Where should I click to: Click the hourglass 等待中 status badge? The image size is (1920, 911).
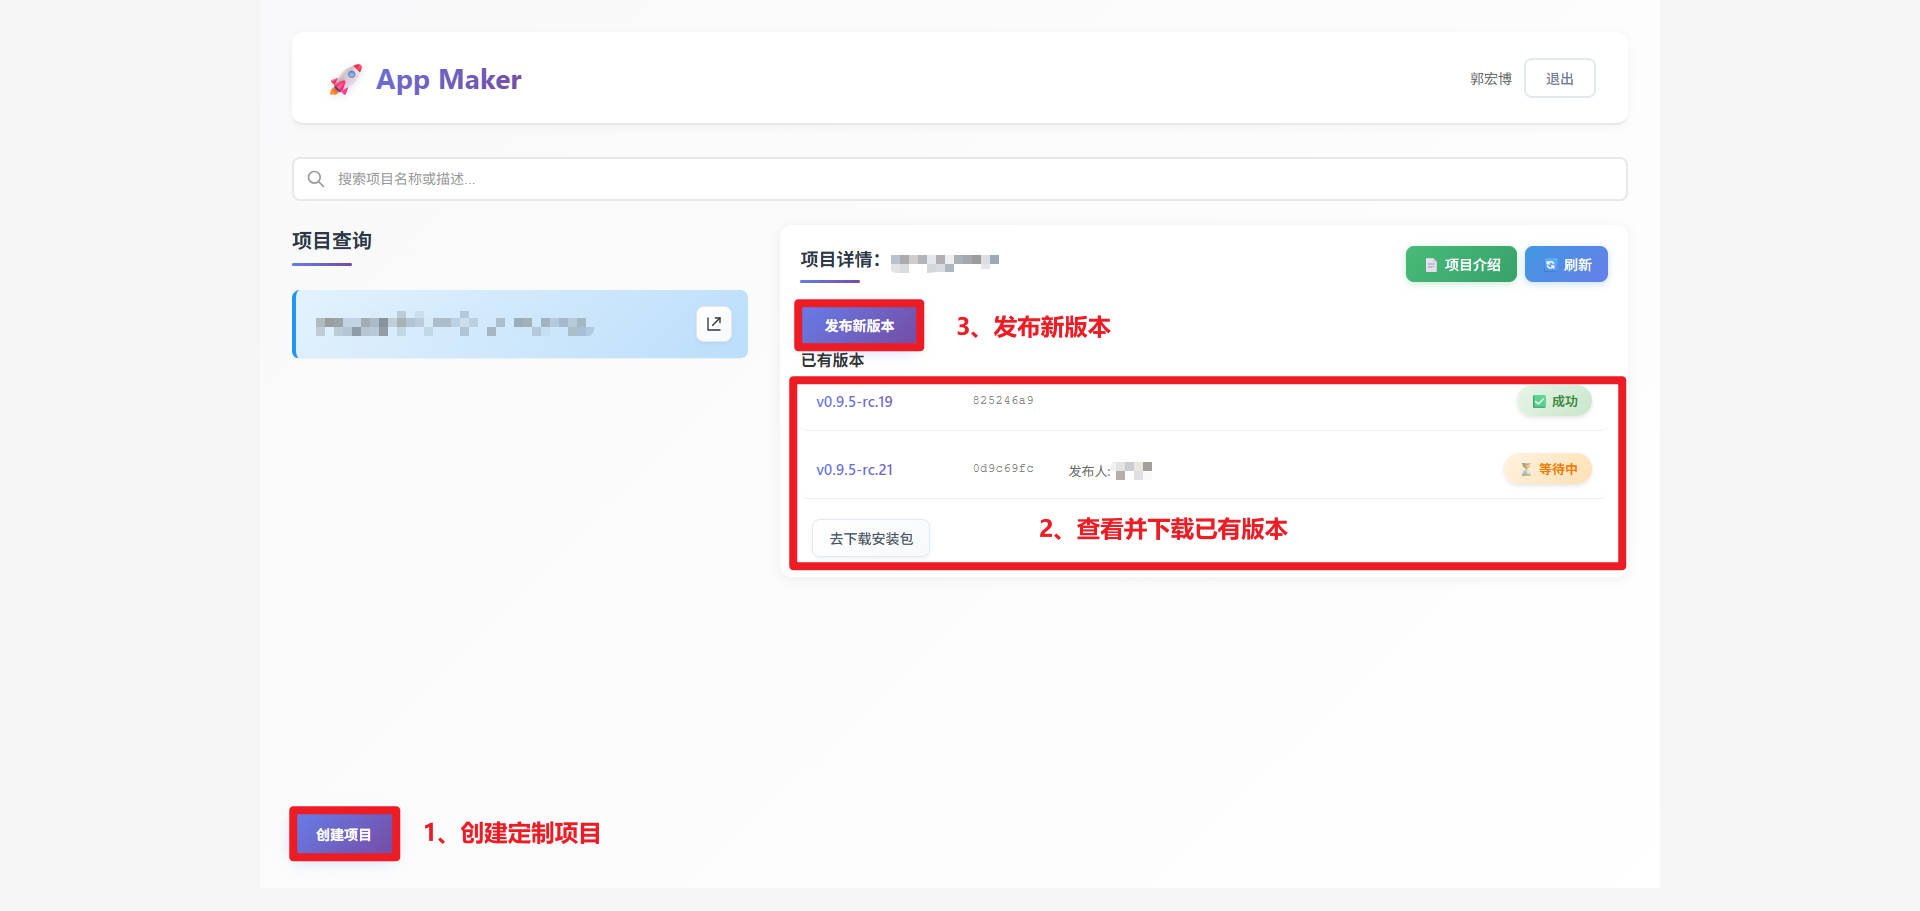coord(1548,469)
